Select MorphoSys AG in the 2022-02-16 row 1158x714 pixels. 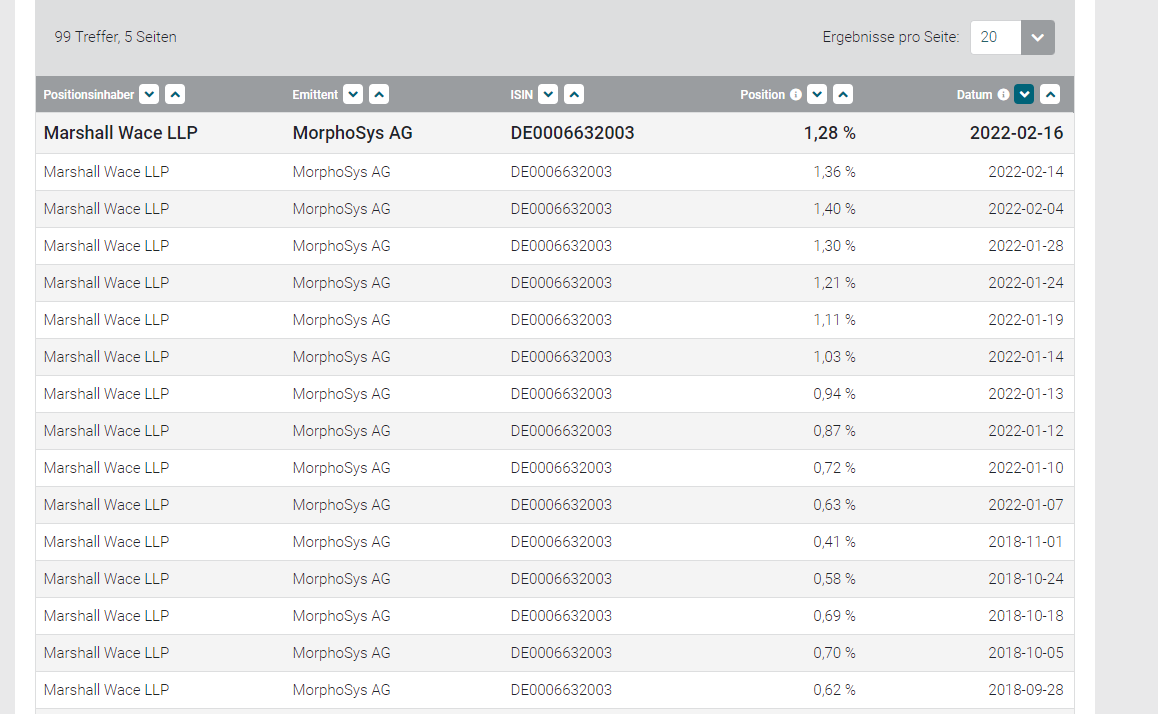(x=352, y=133)
